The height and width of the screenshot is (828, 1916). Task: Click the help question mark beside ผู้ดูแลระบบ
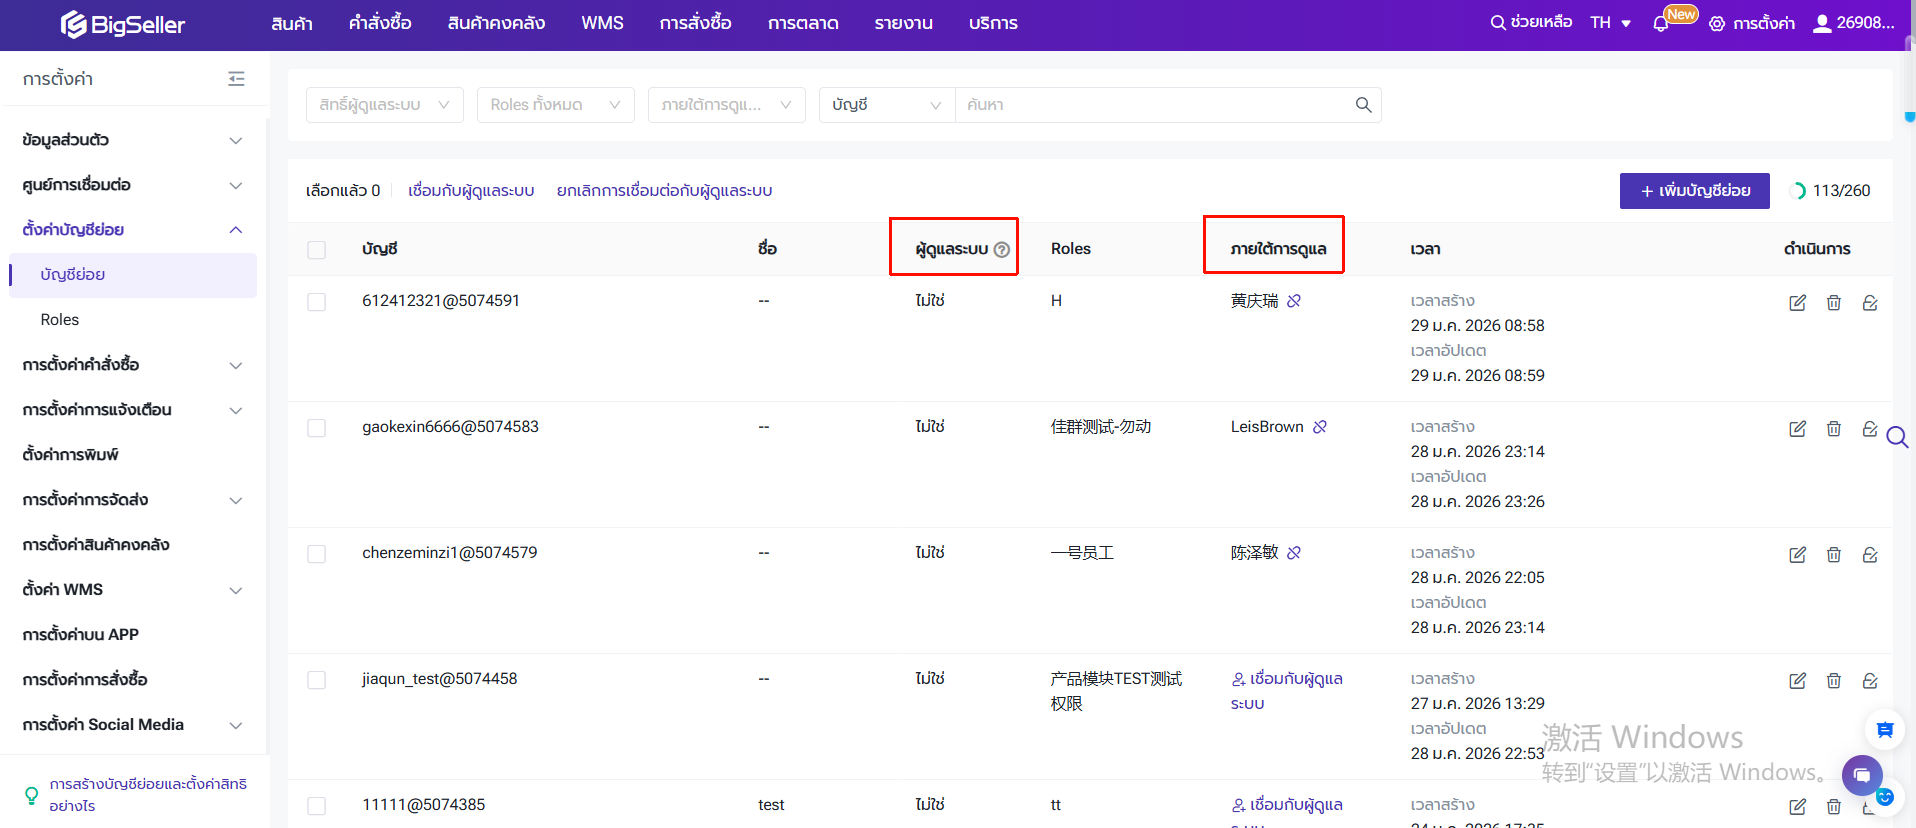(1002, 250)
